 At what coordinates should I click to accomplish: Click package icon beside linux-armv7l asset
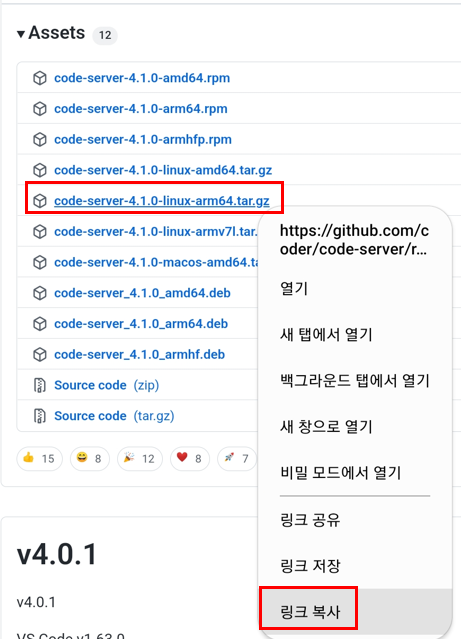point(40,231)
